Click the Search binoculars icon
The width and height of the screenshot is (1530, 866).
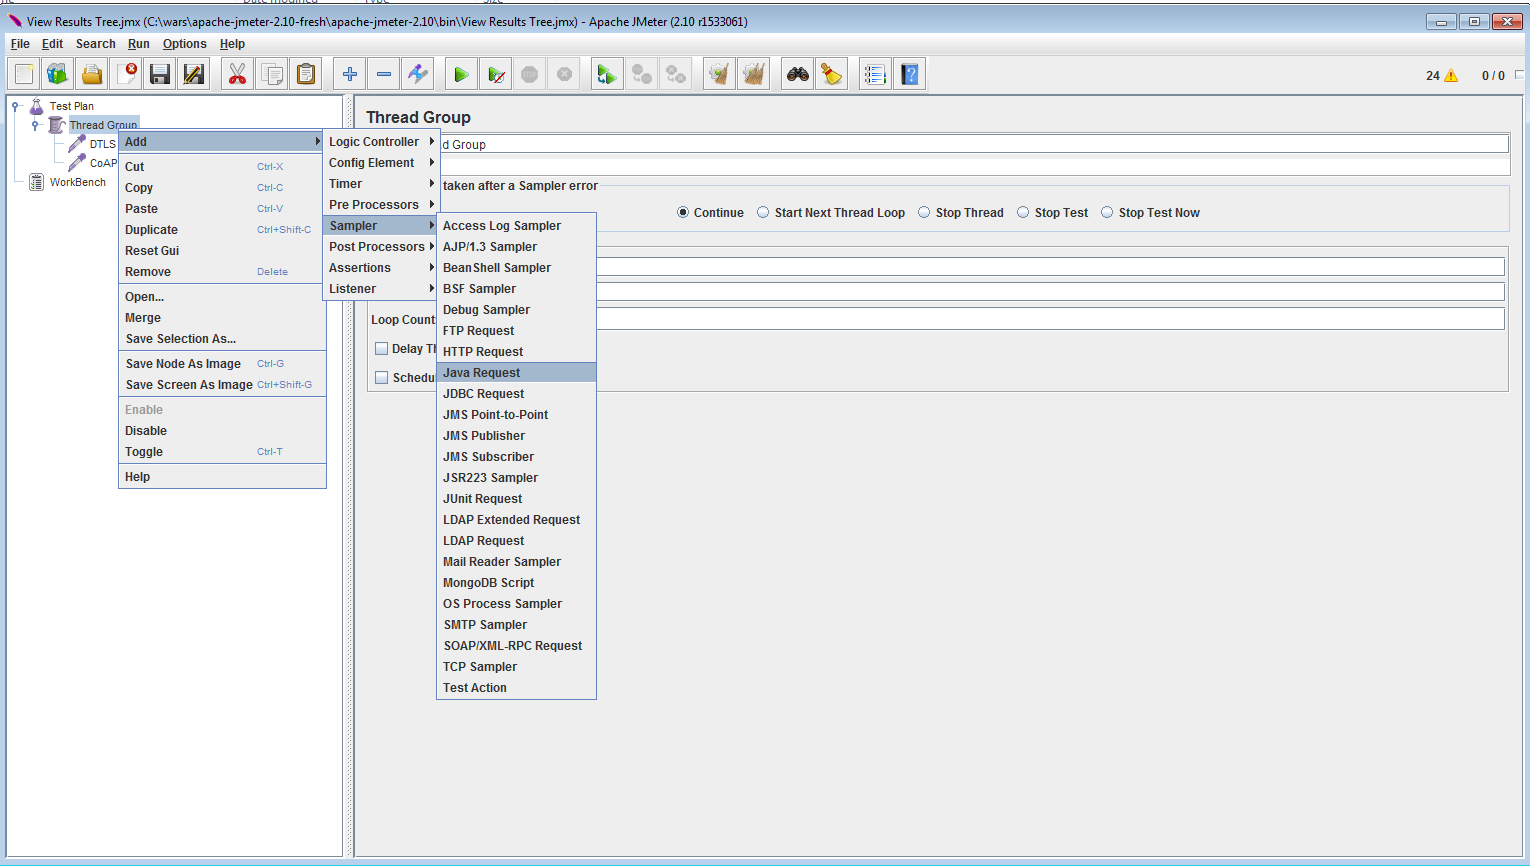[x=797, y=74]
